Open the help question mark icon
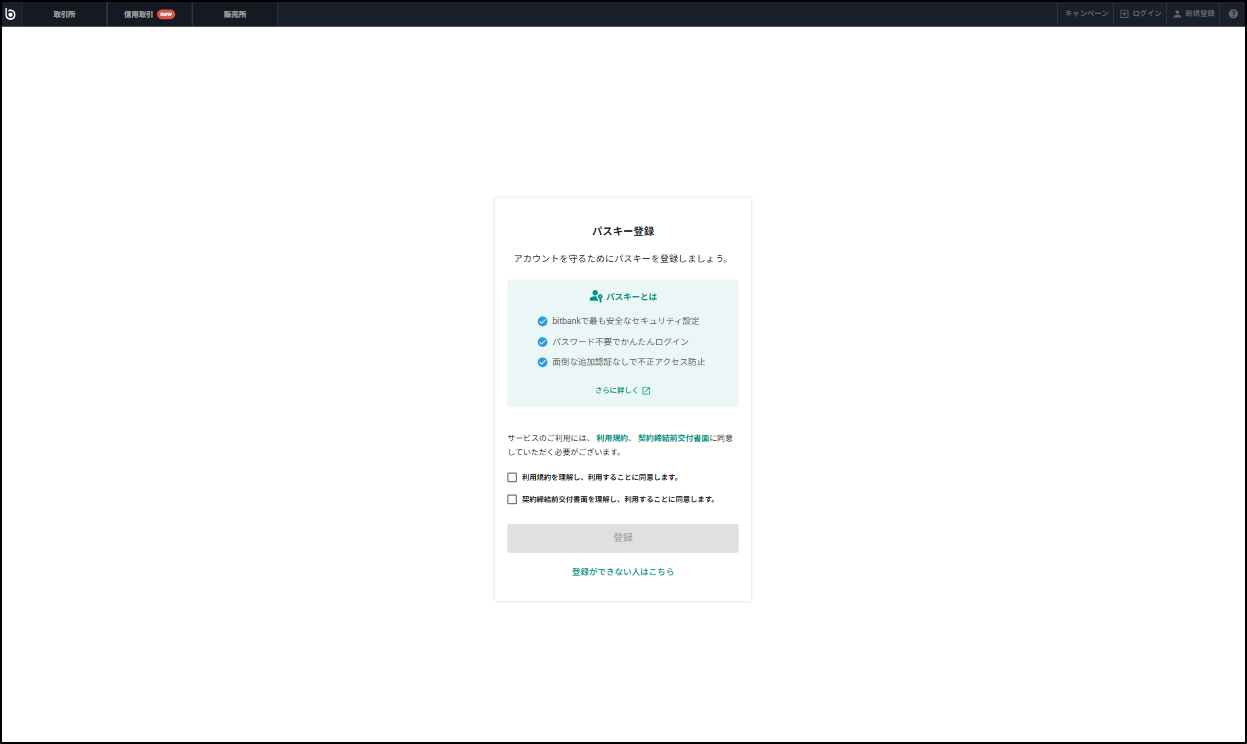Viewport: 1247px width, 744px height. click(x=1233, y=13)
